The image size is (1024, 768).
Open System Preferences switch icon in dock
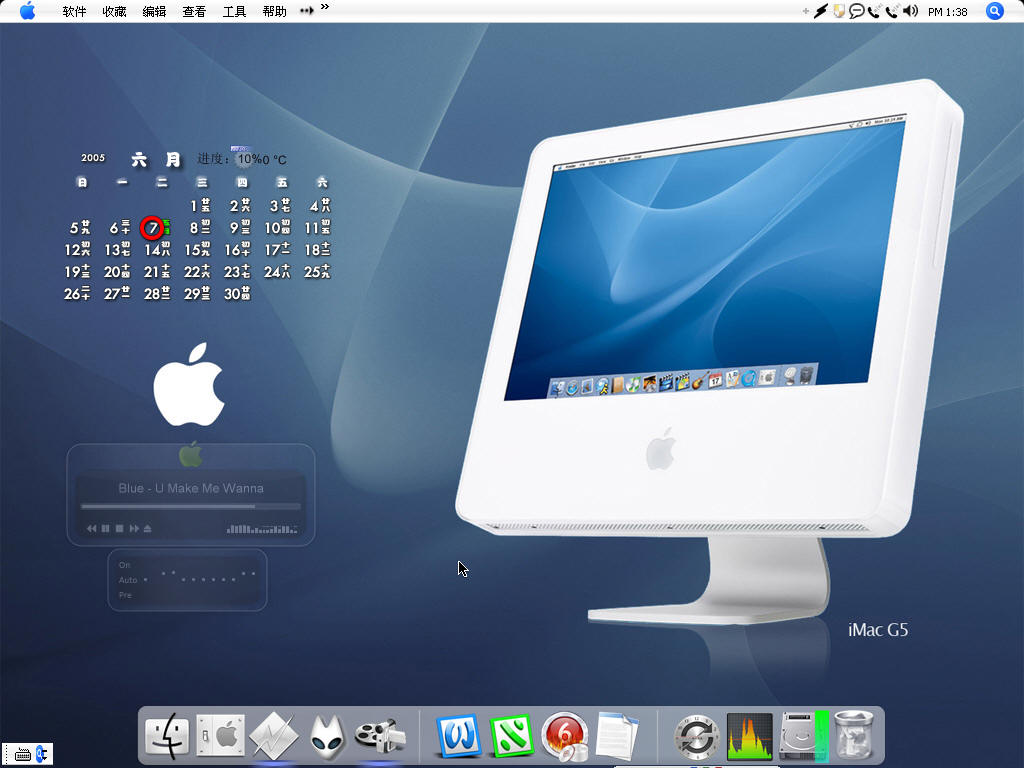221,736
